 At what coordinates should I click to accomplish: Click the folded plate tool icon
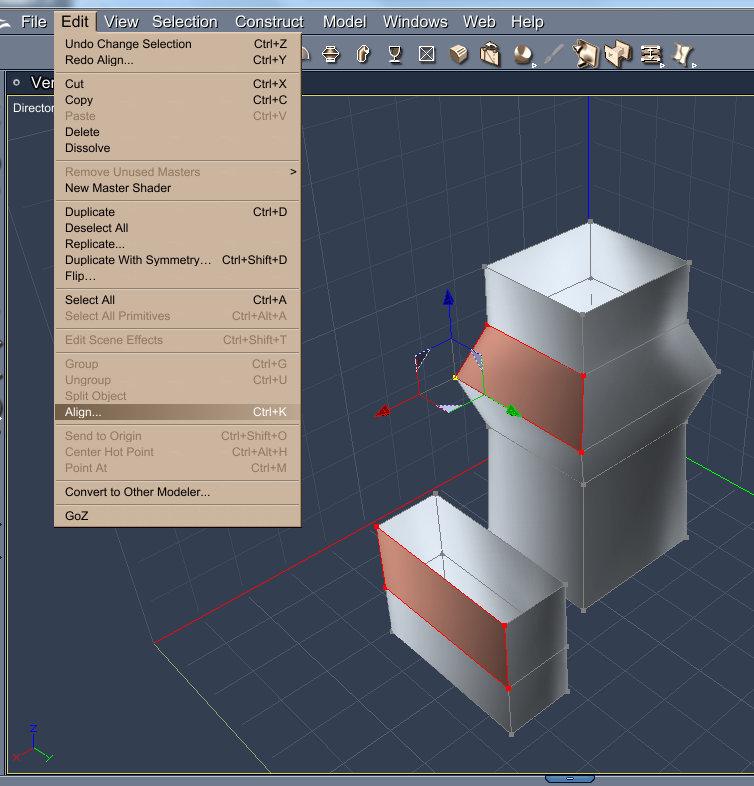tap(618, 54)
